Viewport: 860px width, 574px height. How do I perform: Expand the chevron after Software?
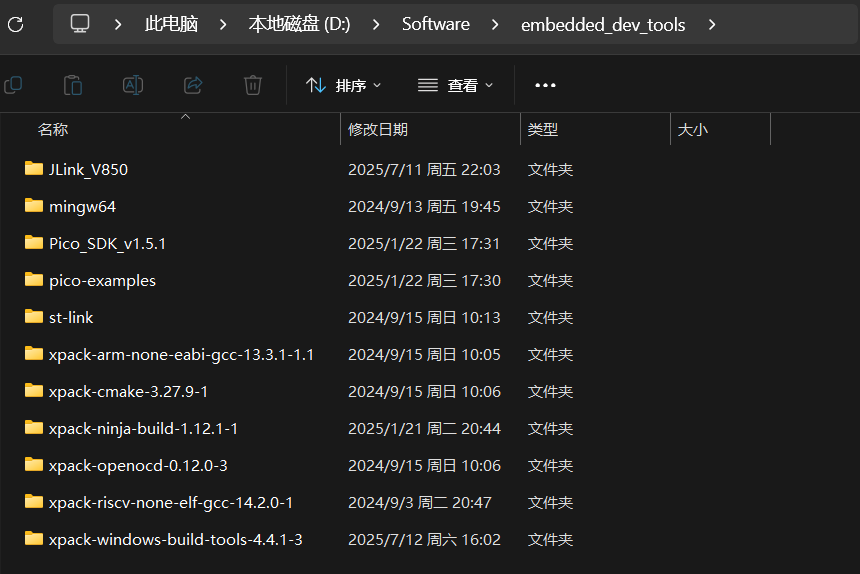click(x=495, y=24)
